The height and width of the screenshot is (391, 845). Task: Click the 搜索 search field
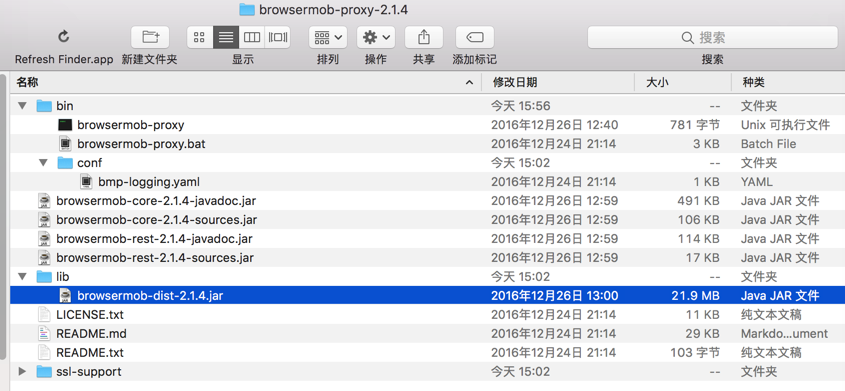[712, 37]
